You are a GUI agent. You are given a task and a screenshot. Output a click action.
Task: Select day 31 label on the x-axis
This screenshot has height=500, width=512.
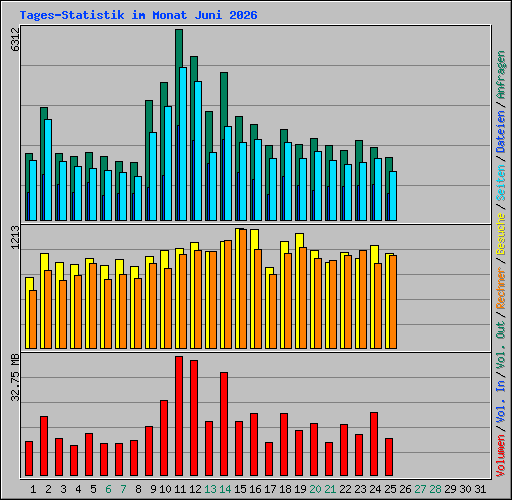[x=480, y=489]
